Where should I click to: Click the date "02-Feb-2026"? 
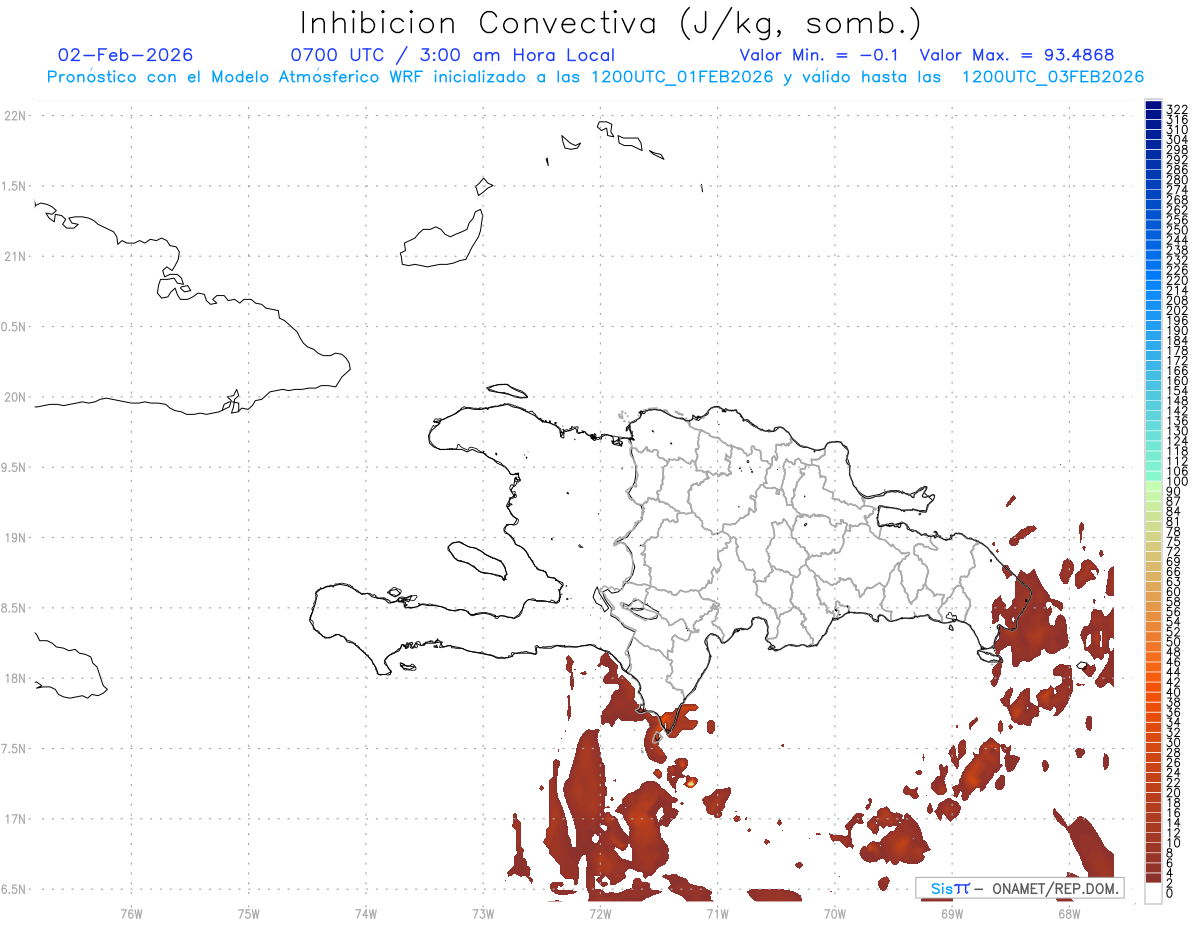(126, 55)
